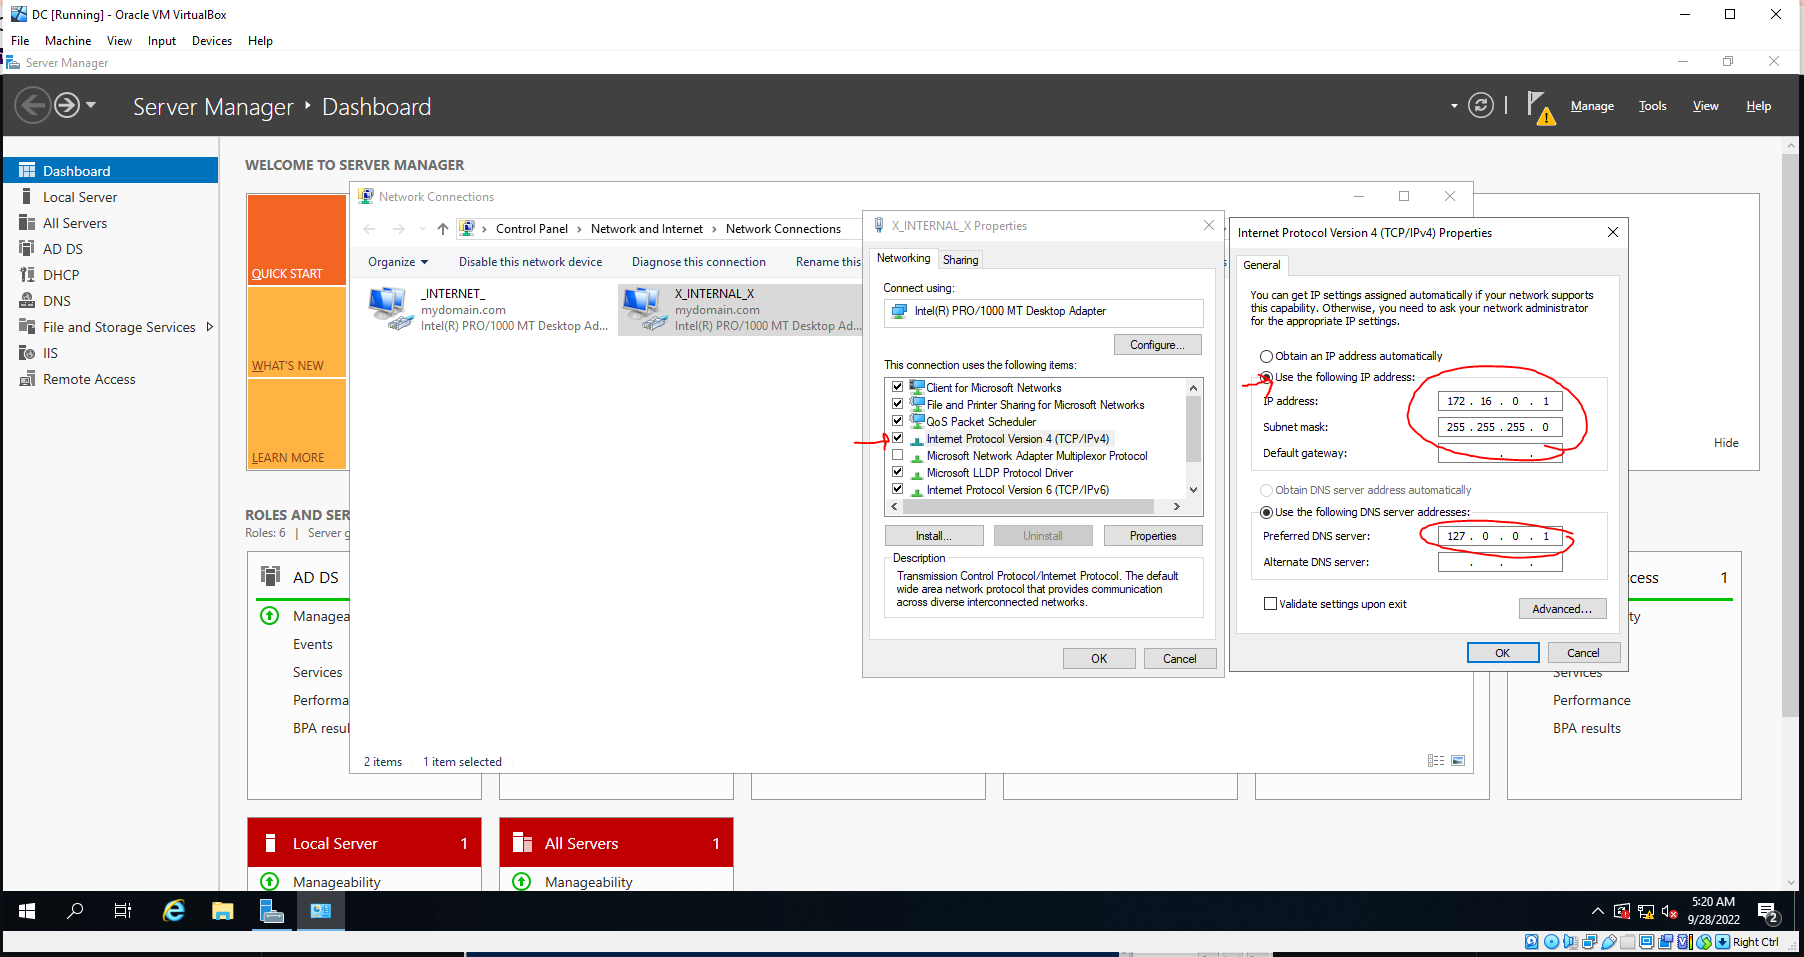This screenshot has width=1804, height=957.
Task: Select the X_INTERNAL_X network adapter icon
Action: (643, 309)
